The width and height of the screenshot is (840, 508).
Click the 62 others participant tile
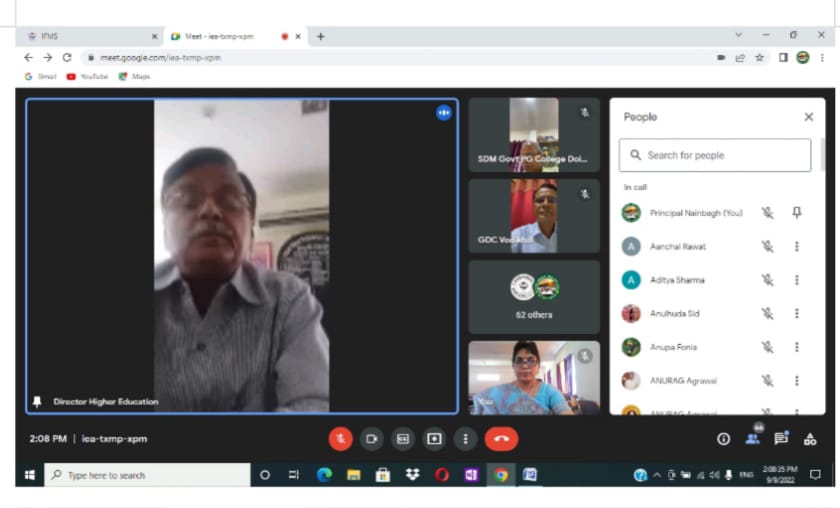pos(534,297)
